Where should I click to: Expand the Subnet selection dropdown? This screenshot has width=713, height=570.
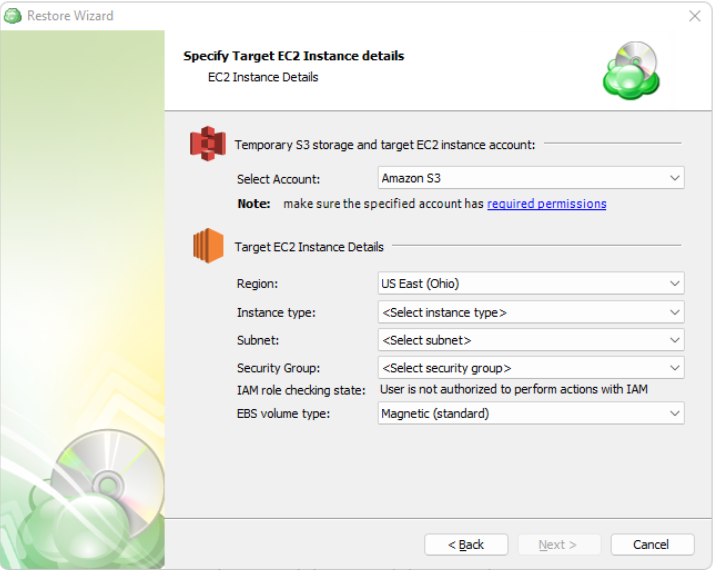pyautogui.click(x=531, y=340)
